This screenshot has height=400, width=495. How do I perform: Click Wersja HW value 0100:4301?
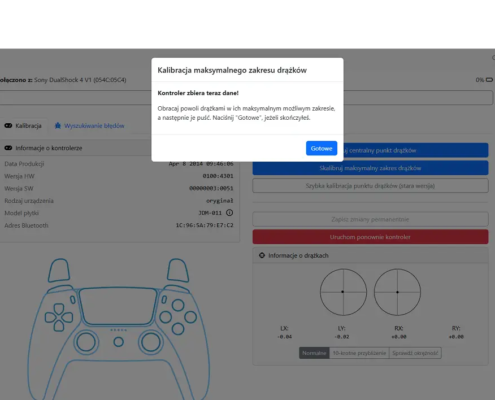click(218, 176)
